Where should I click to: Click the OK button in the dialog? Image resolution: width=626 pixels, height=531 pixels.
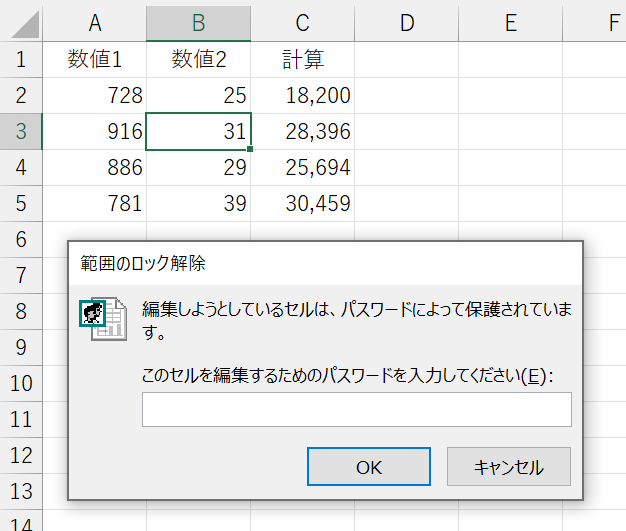(x=368, y=467)
